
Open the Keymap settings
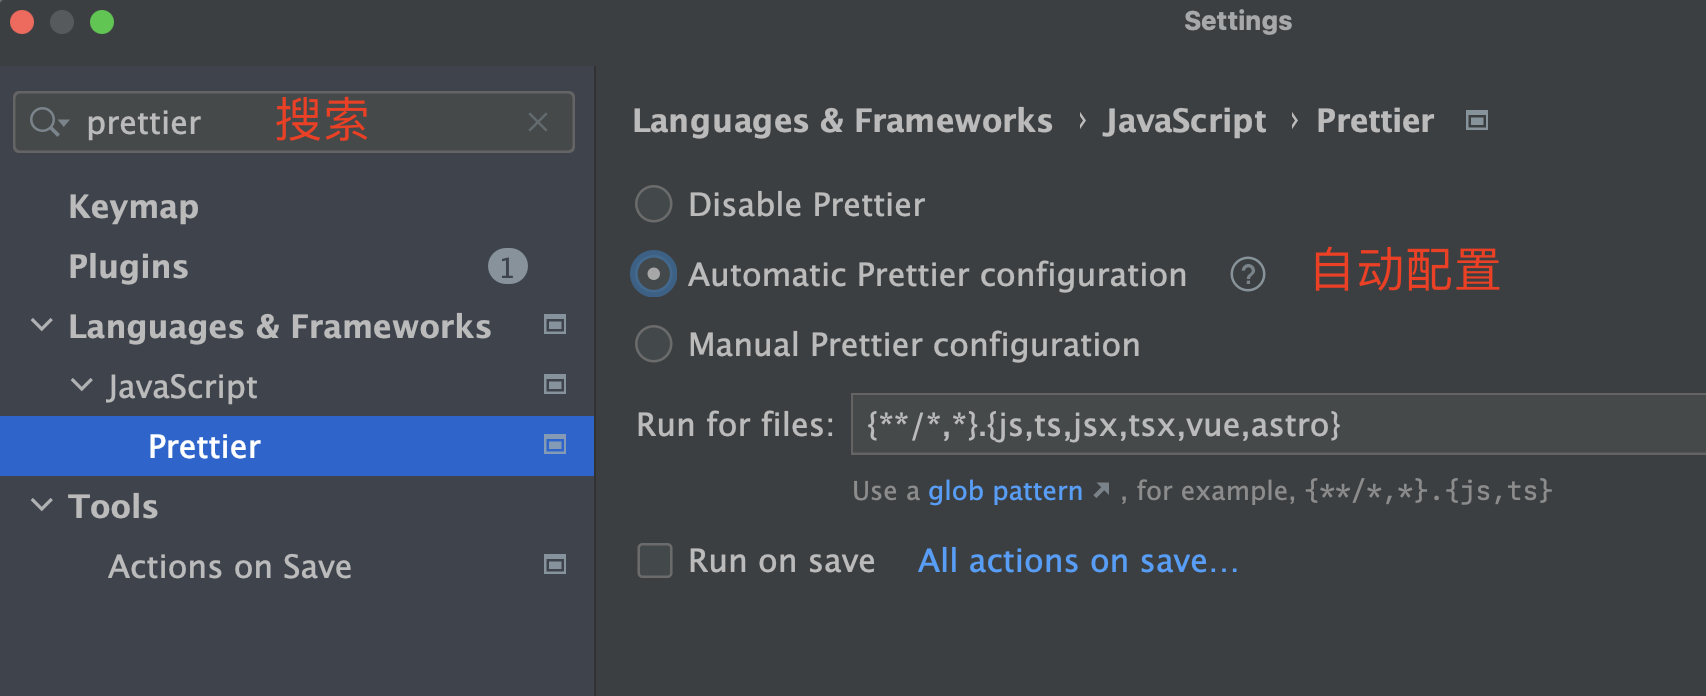(x=133, y=207)
